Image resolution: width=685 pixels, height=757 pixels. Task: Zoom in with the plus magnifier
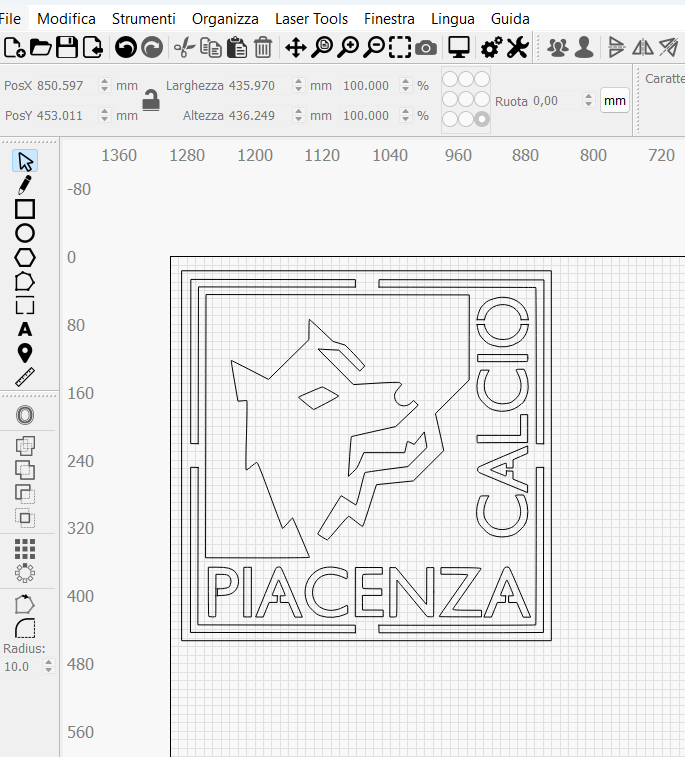point(348,48)
